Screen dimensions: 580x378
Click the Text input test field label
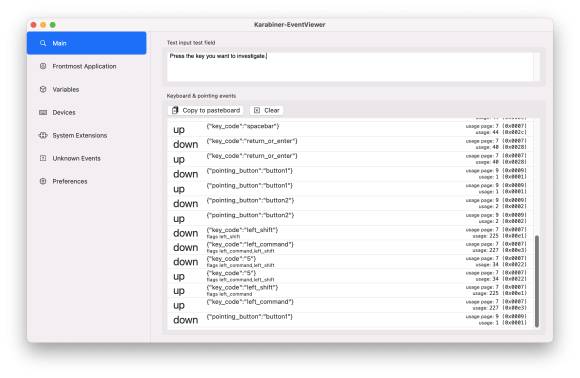(x=191, y=43)
